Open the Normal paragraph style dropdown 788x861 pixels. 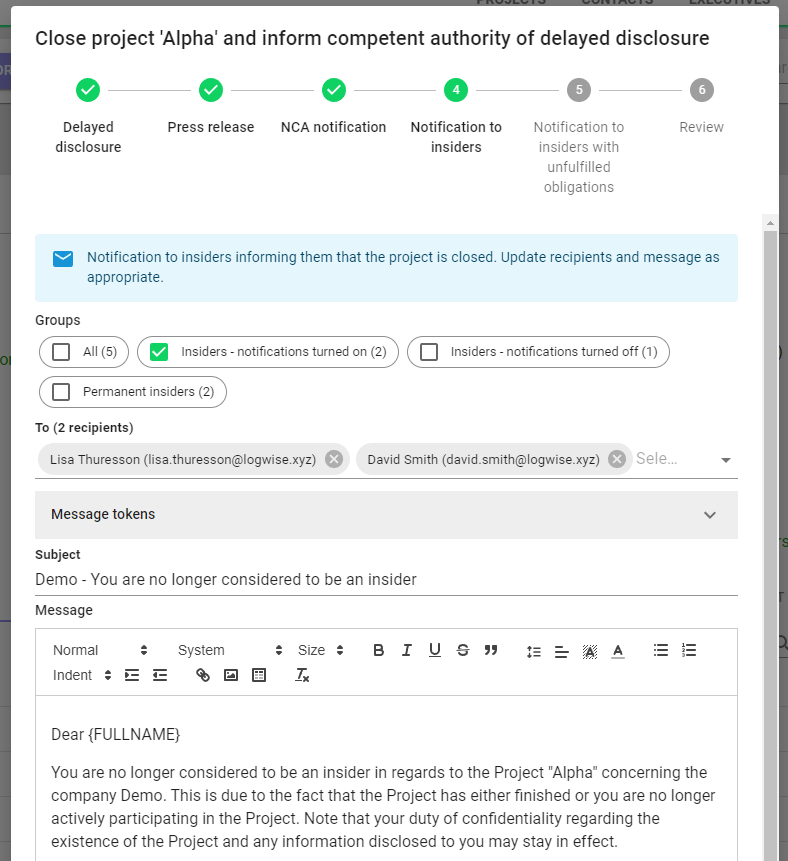tap(100, 650)
